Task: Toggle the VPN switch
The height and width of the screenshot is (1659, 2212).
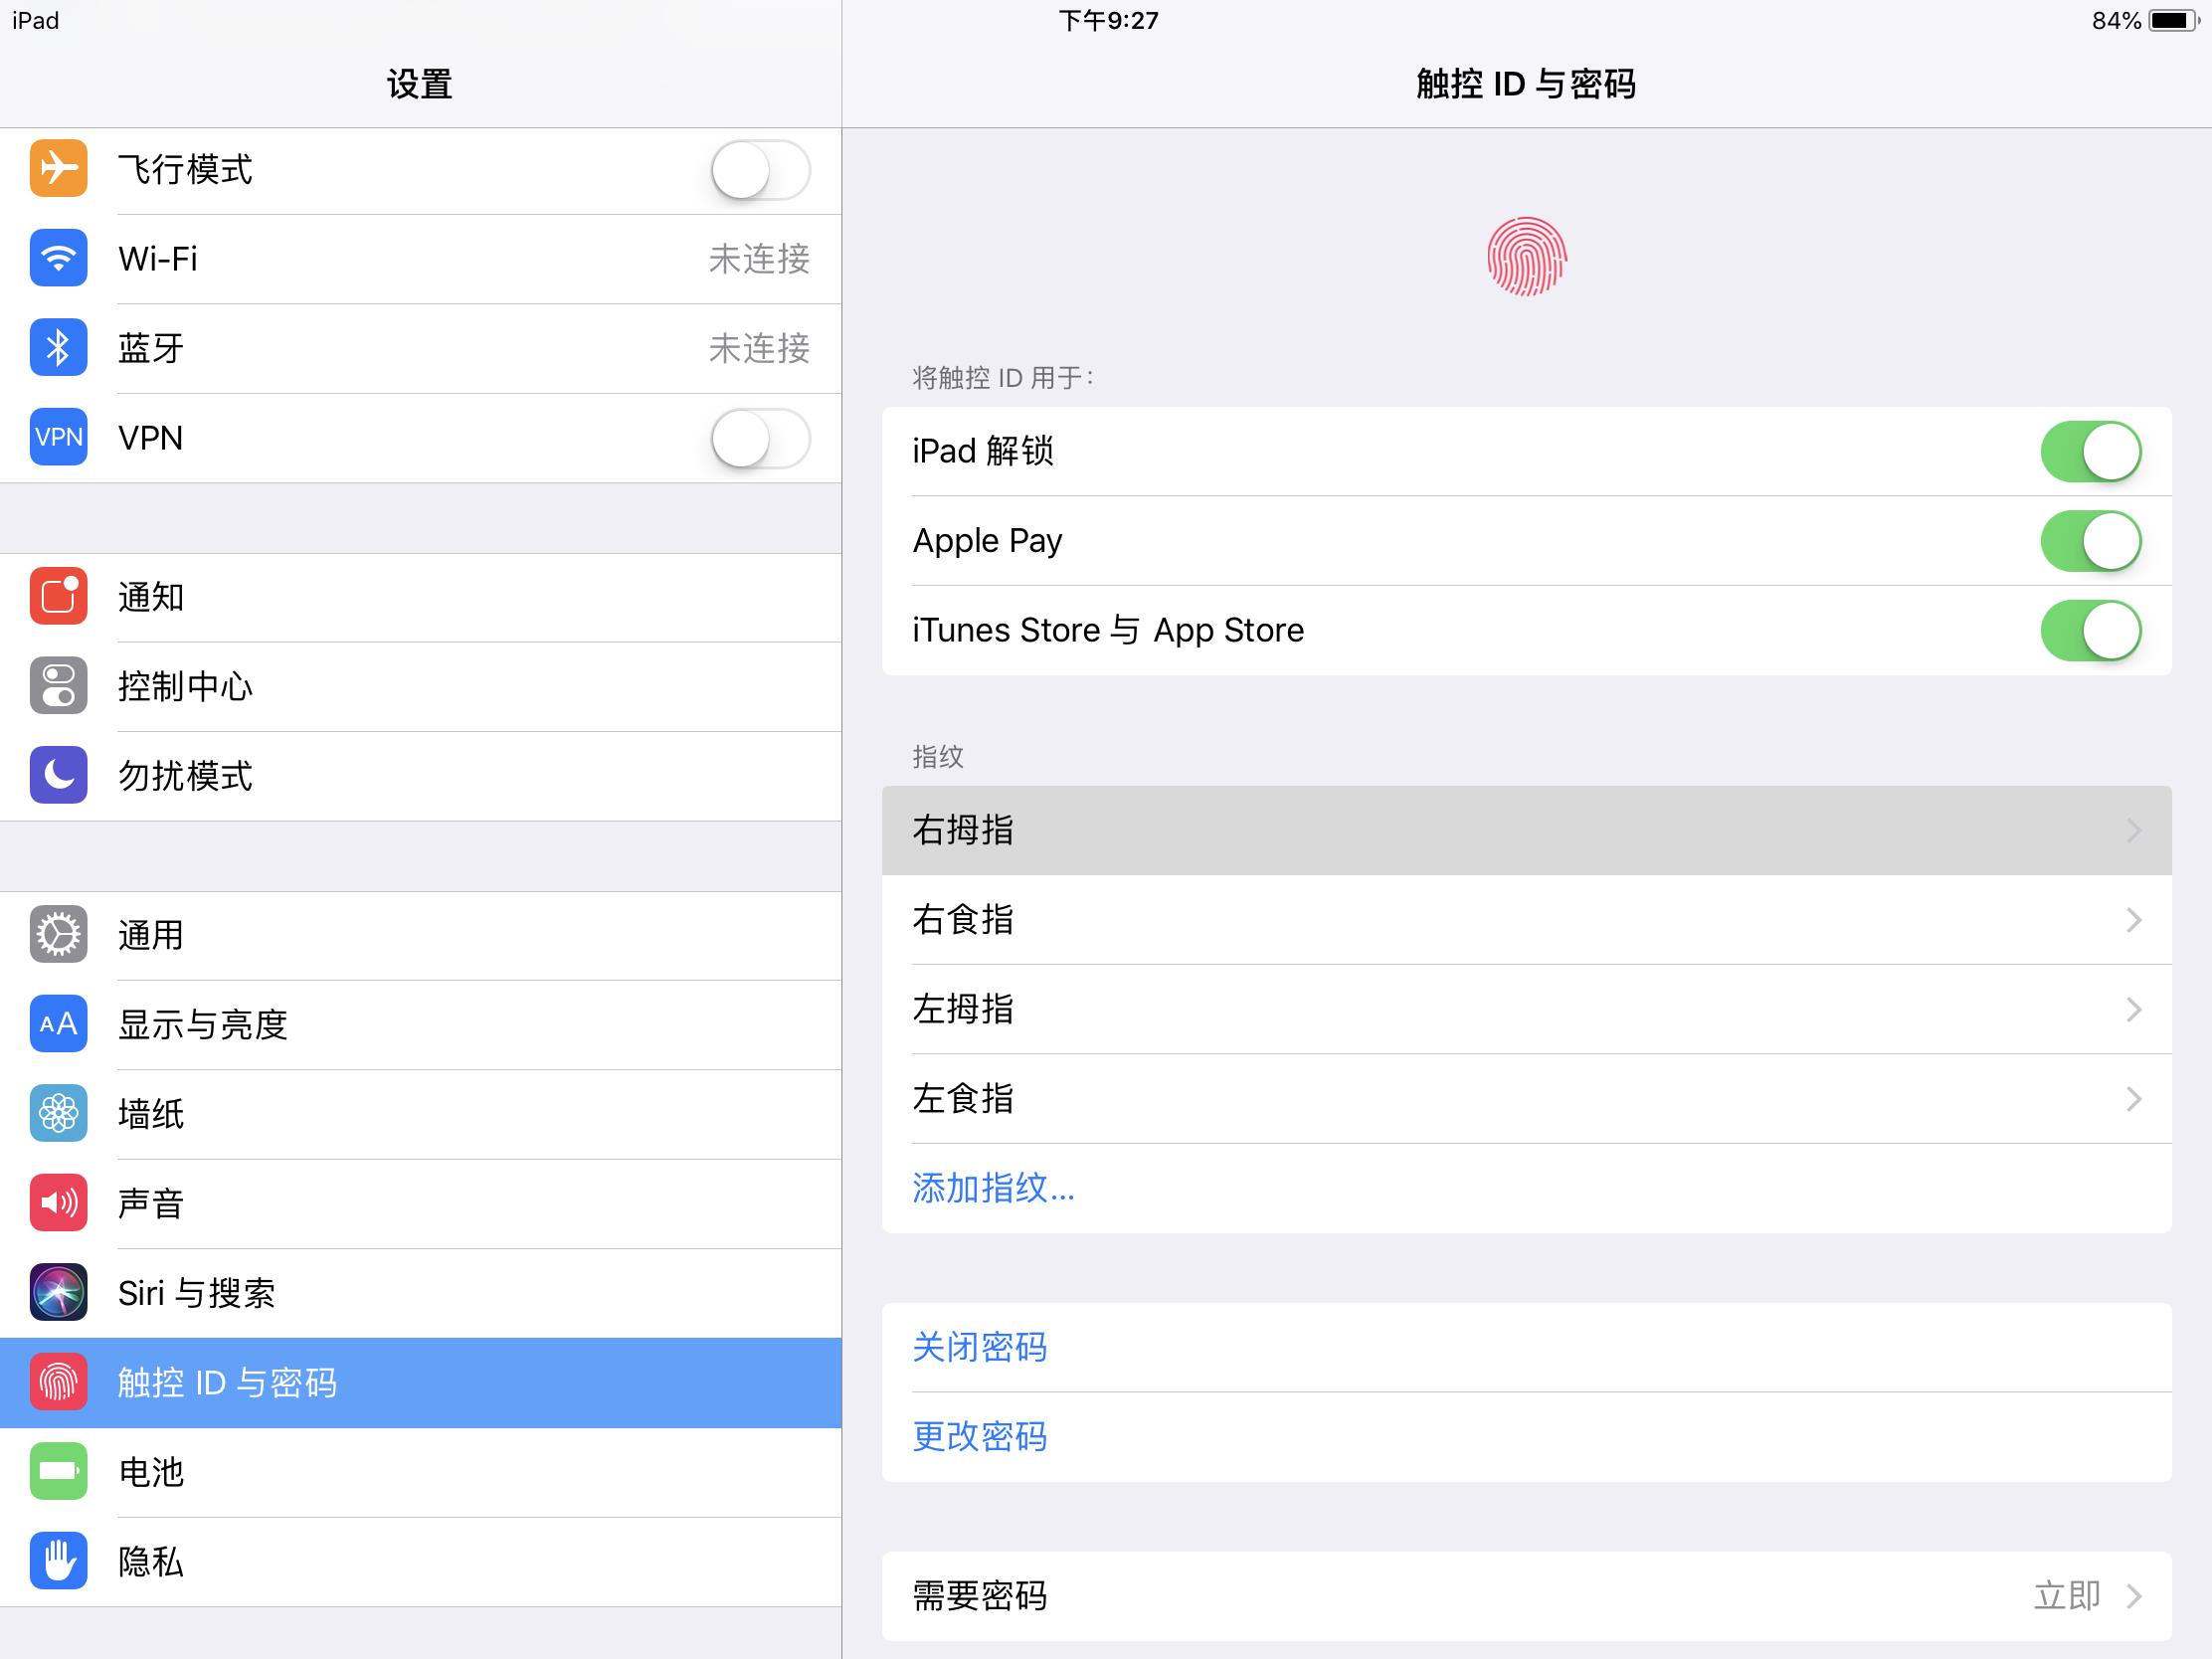Action: pyautogui.click(x=759, y=438)
